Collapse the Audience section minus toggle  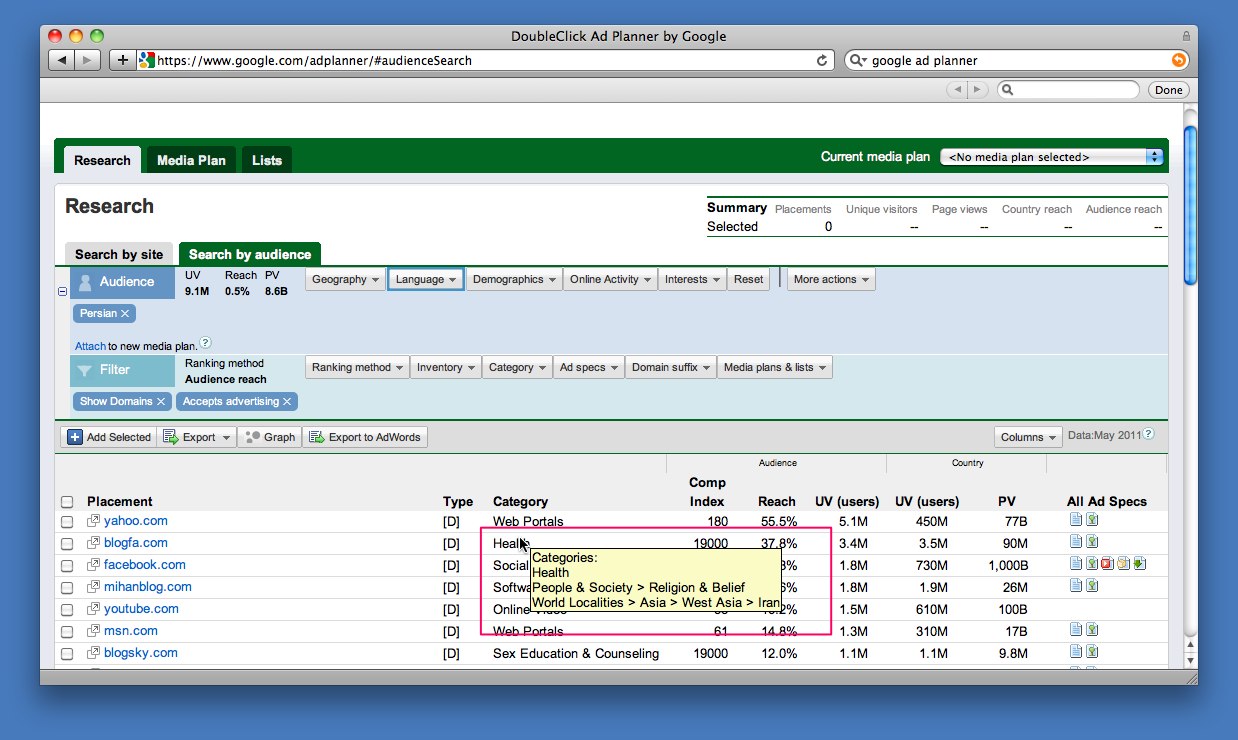(62, 292)
